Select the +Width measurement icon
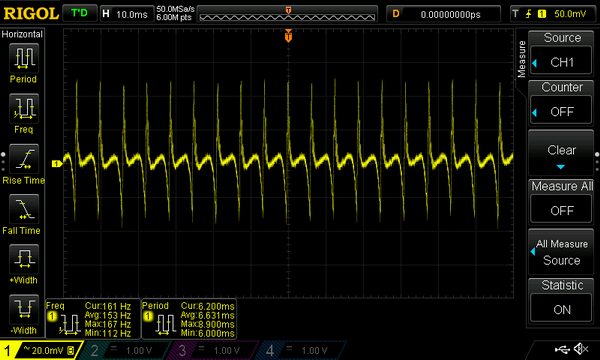The height and width of the screenshot is (360, 600). point(24,259)
